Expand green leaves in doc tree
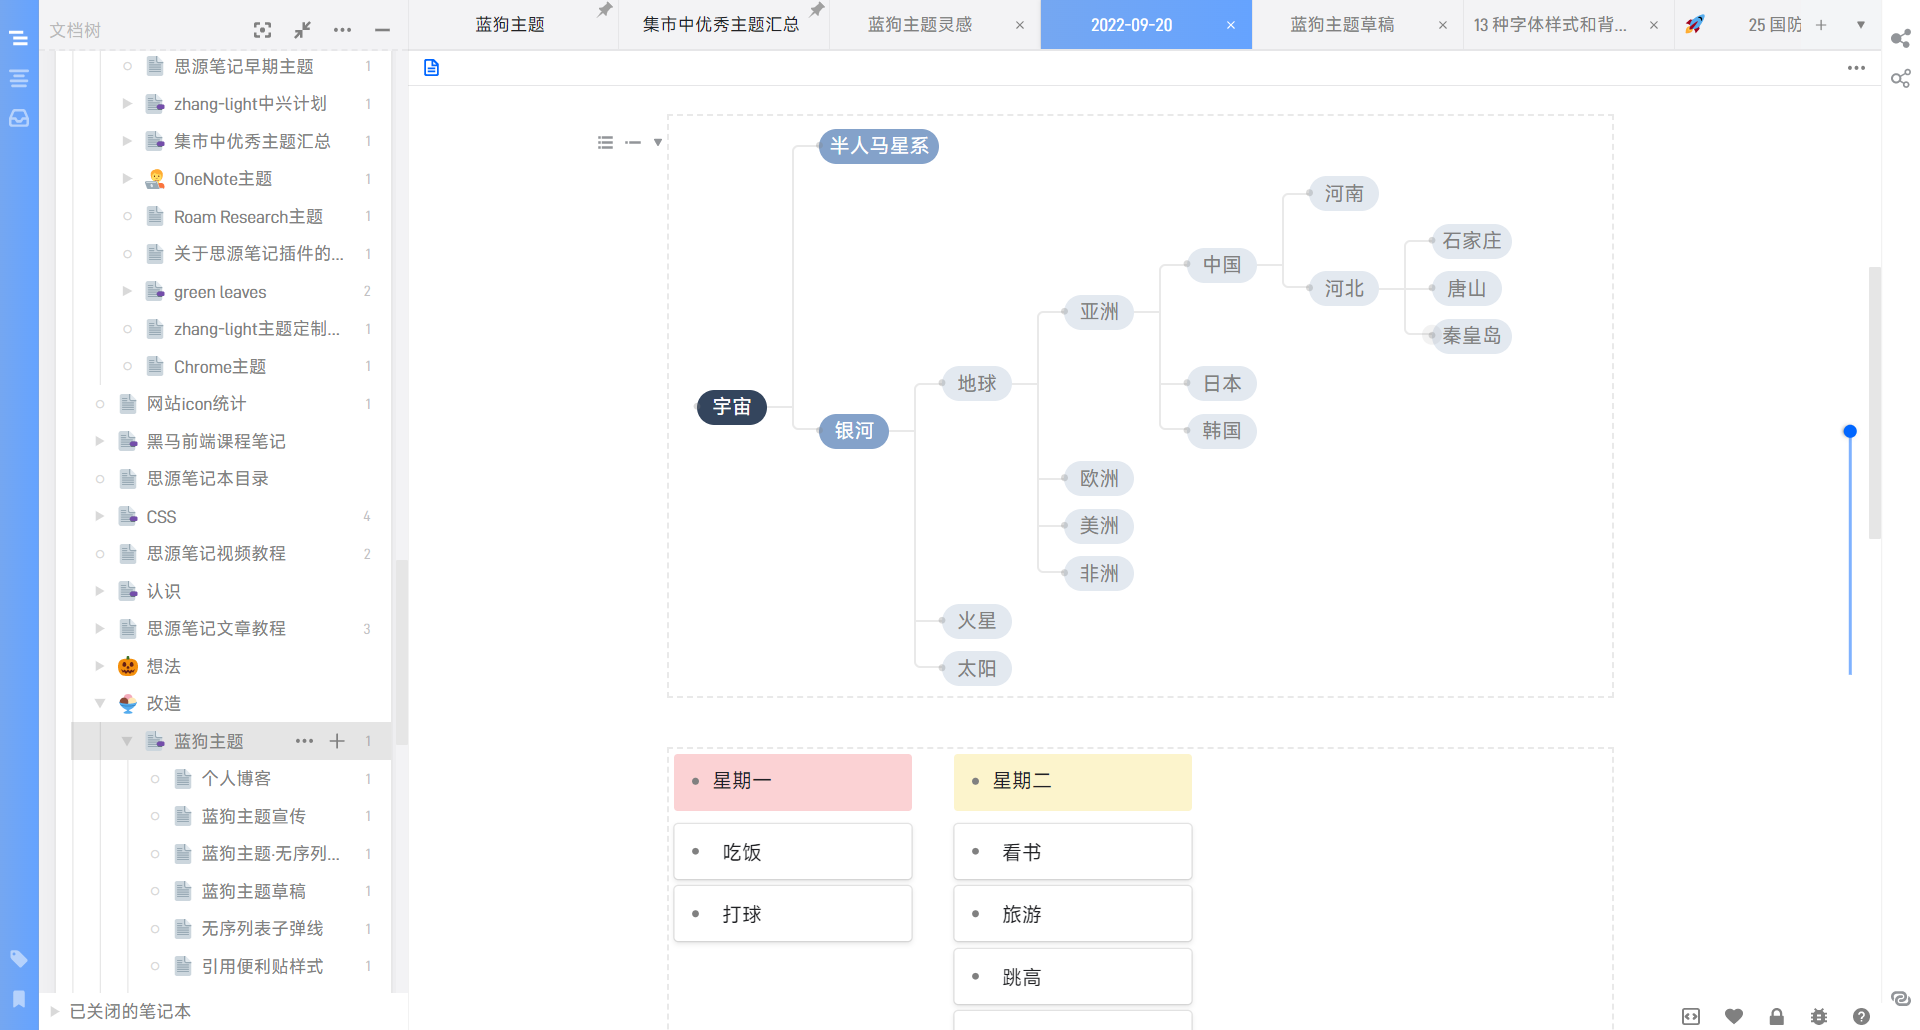Image resolution: width=1920 pixels, height=1030 pixels. 127,291
